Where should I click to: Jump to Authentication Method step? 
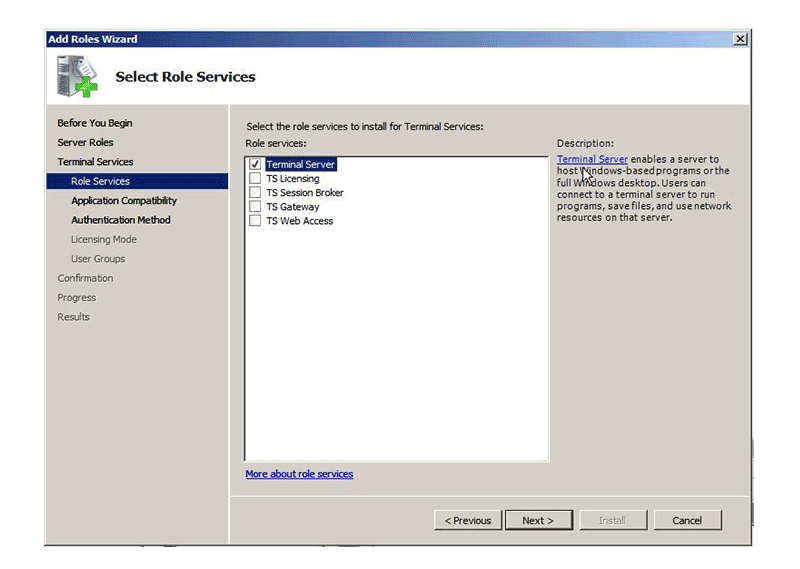(121, 220)
